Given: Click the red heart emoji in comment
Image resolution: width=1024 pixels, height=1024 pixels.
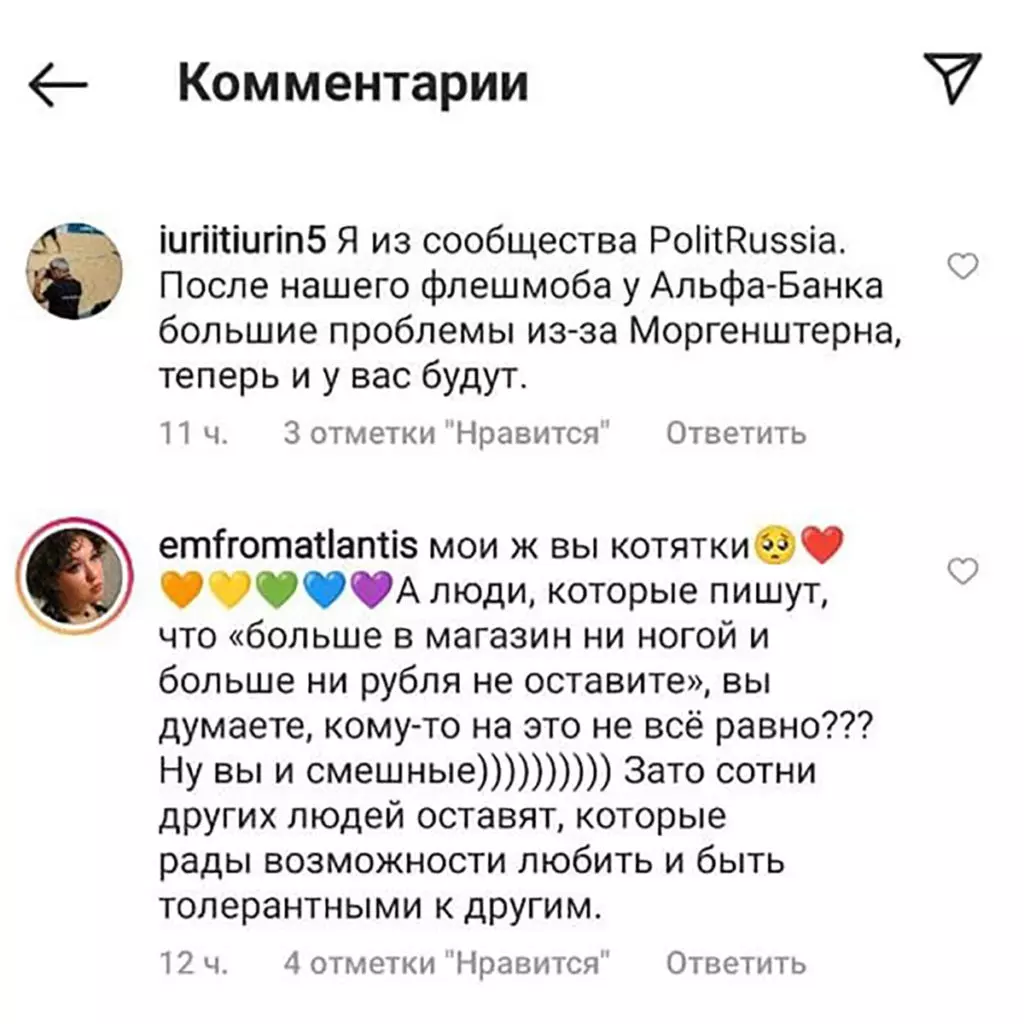Looking at the screenshot, I should tap(824, 545).
